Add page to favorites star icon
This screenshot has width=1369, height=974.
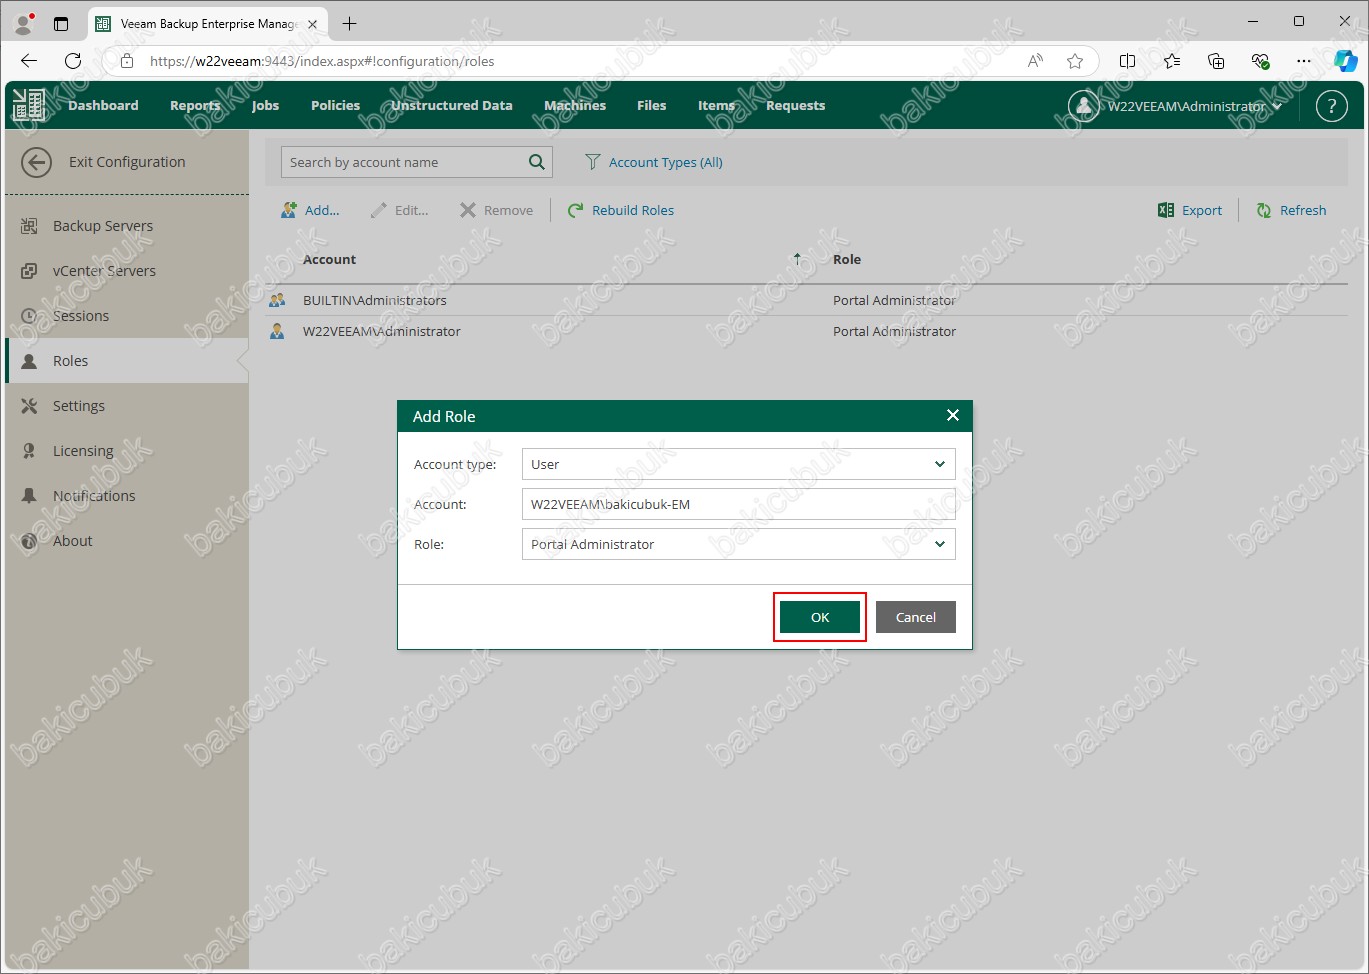click(x=1075, y=61)
